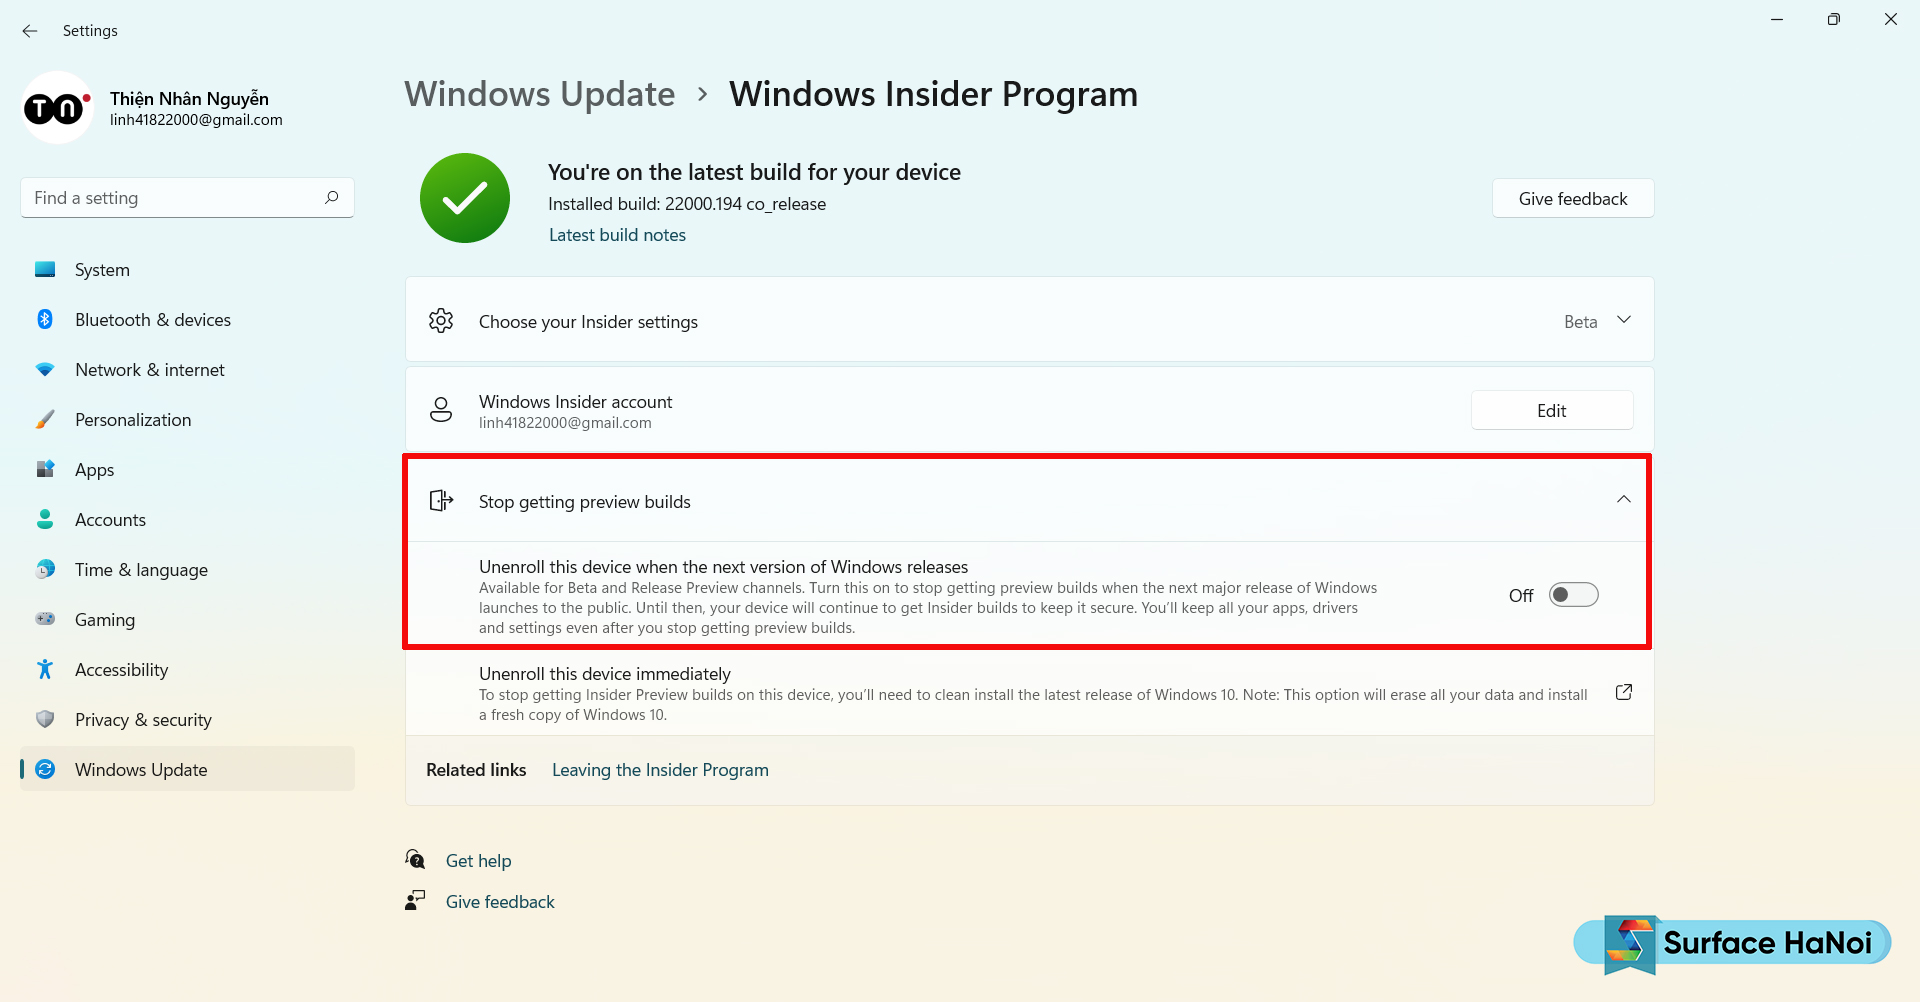Click the Accessibility figure icon
Screen dimensions: 1920x1002
click(x=45, y=669)
